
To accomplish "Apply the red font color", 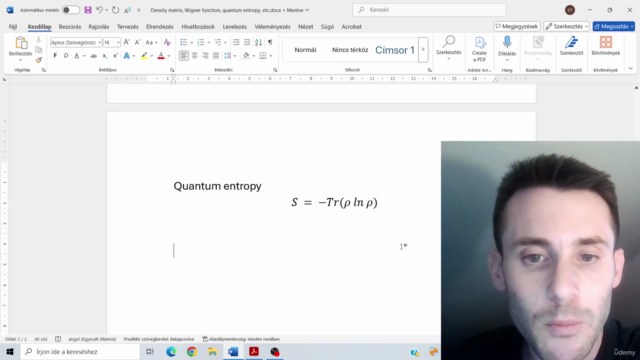I will (161, 56).
